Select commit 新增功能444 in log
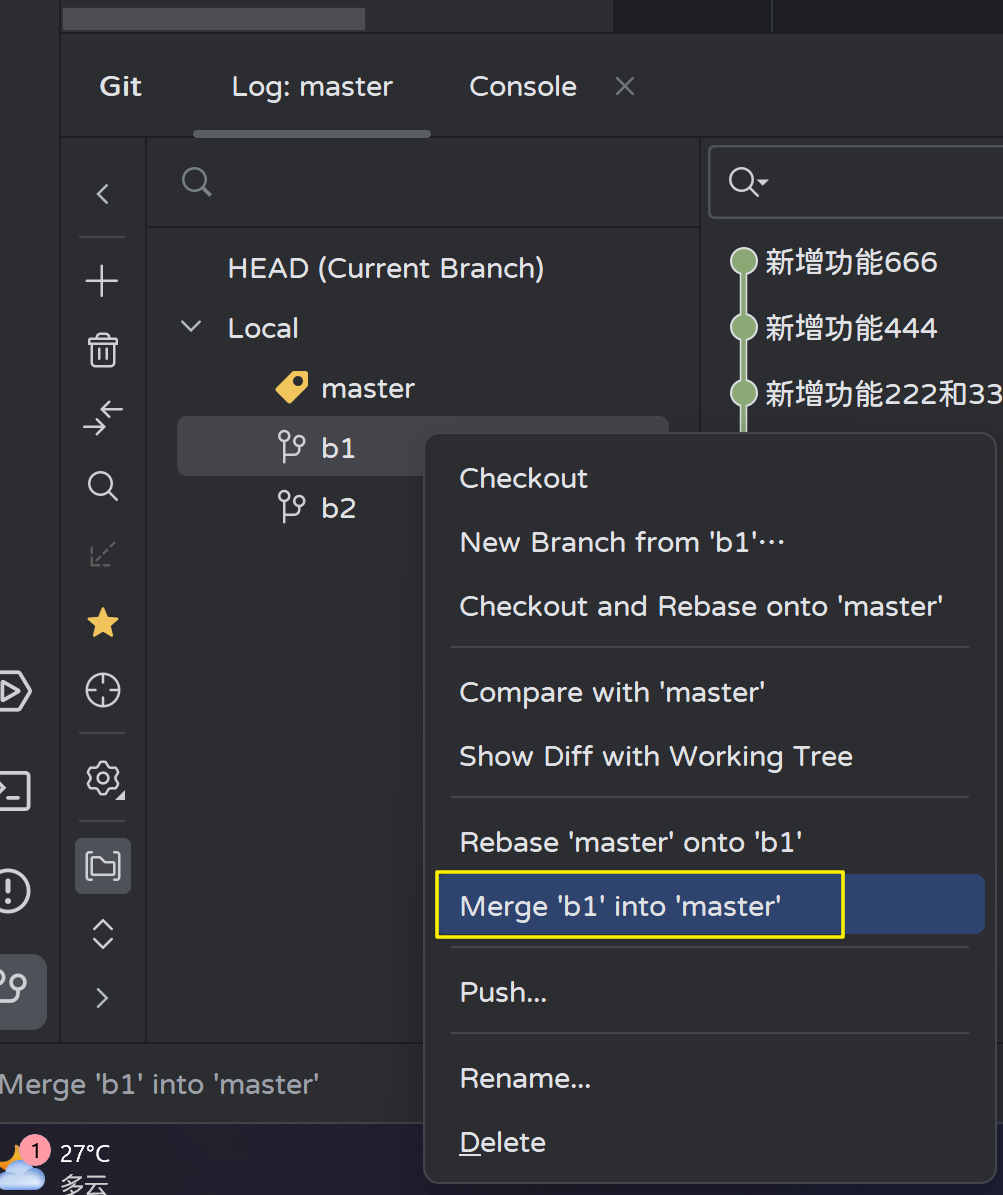Viewport: 1003px width, 1195px height. pyautogui.click(x=851, y=328)
